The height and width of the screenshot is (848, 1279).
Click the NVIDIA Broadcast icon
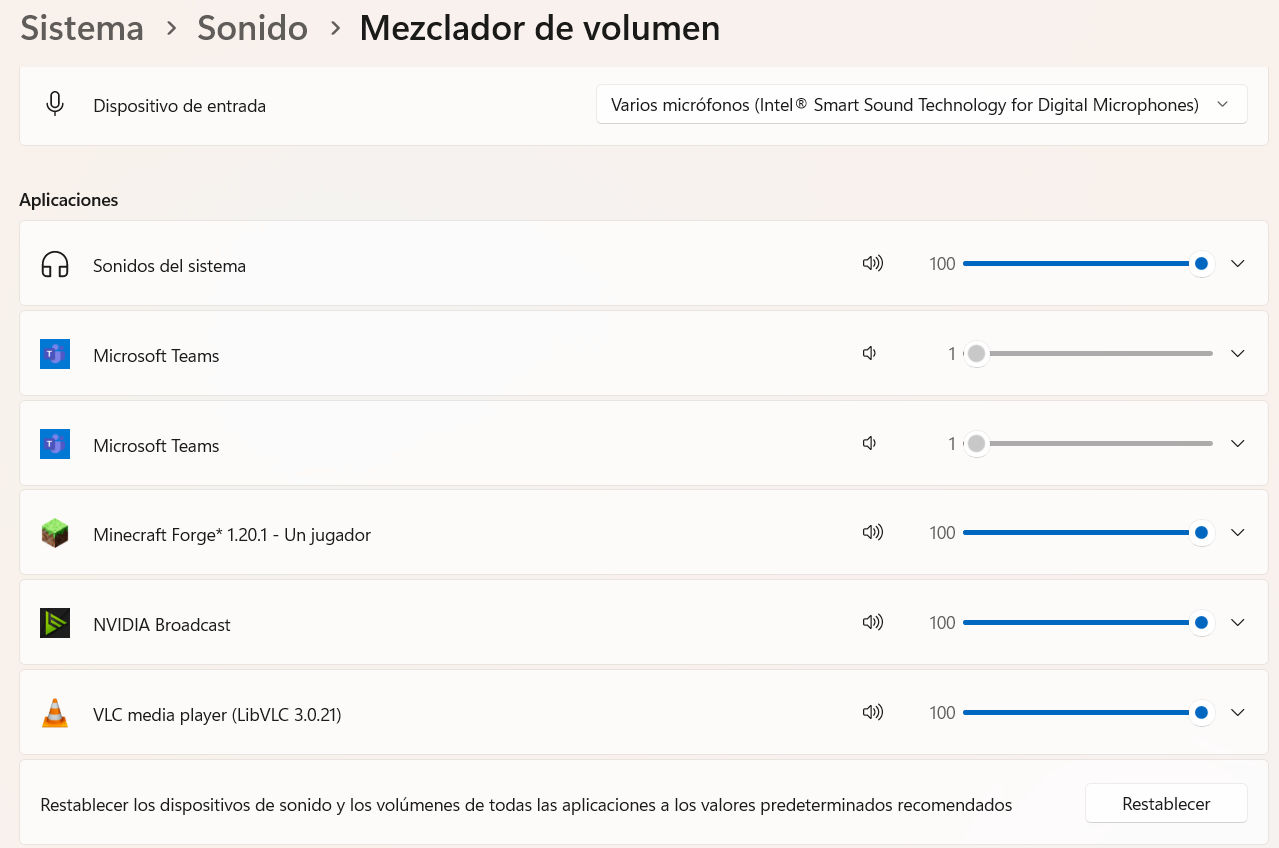pyautogui.click(x=55, y=622)
